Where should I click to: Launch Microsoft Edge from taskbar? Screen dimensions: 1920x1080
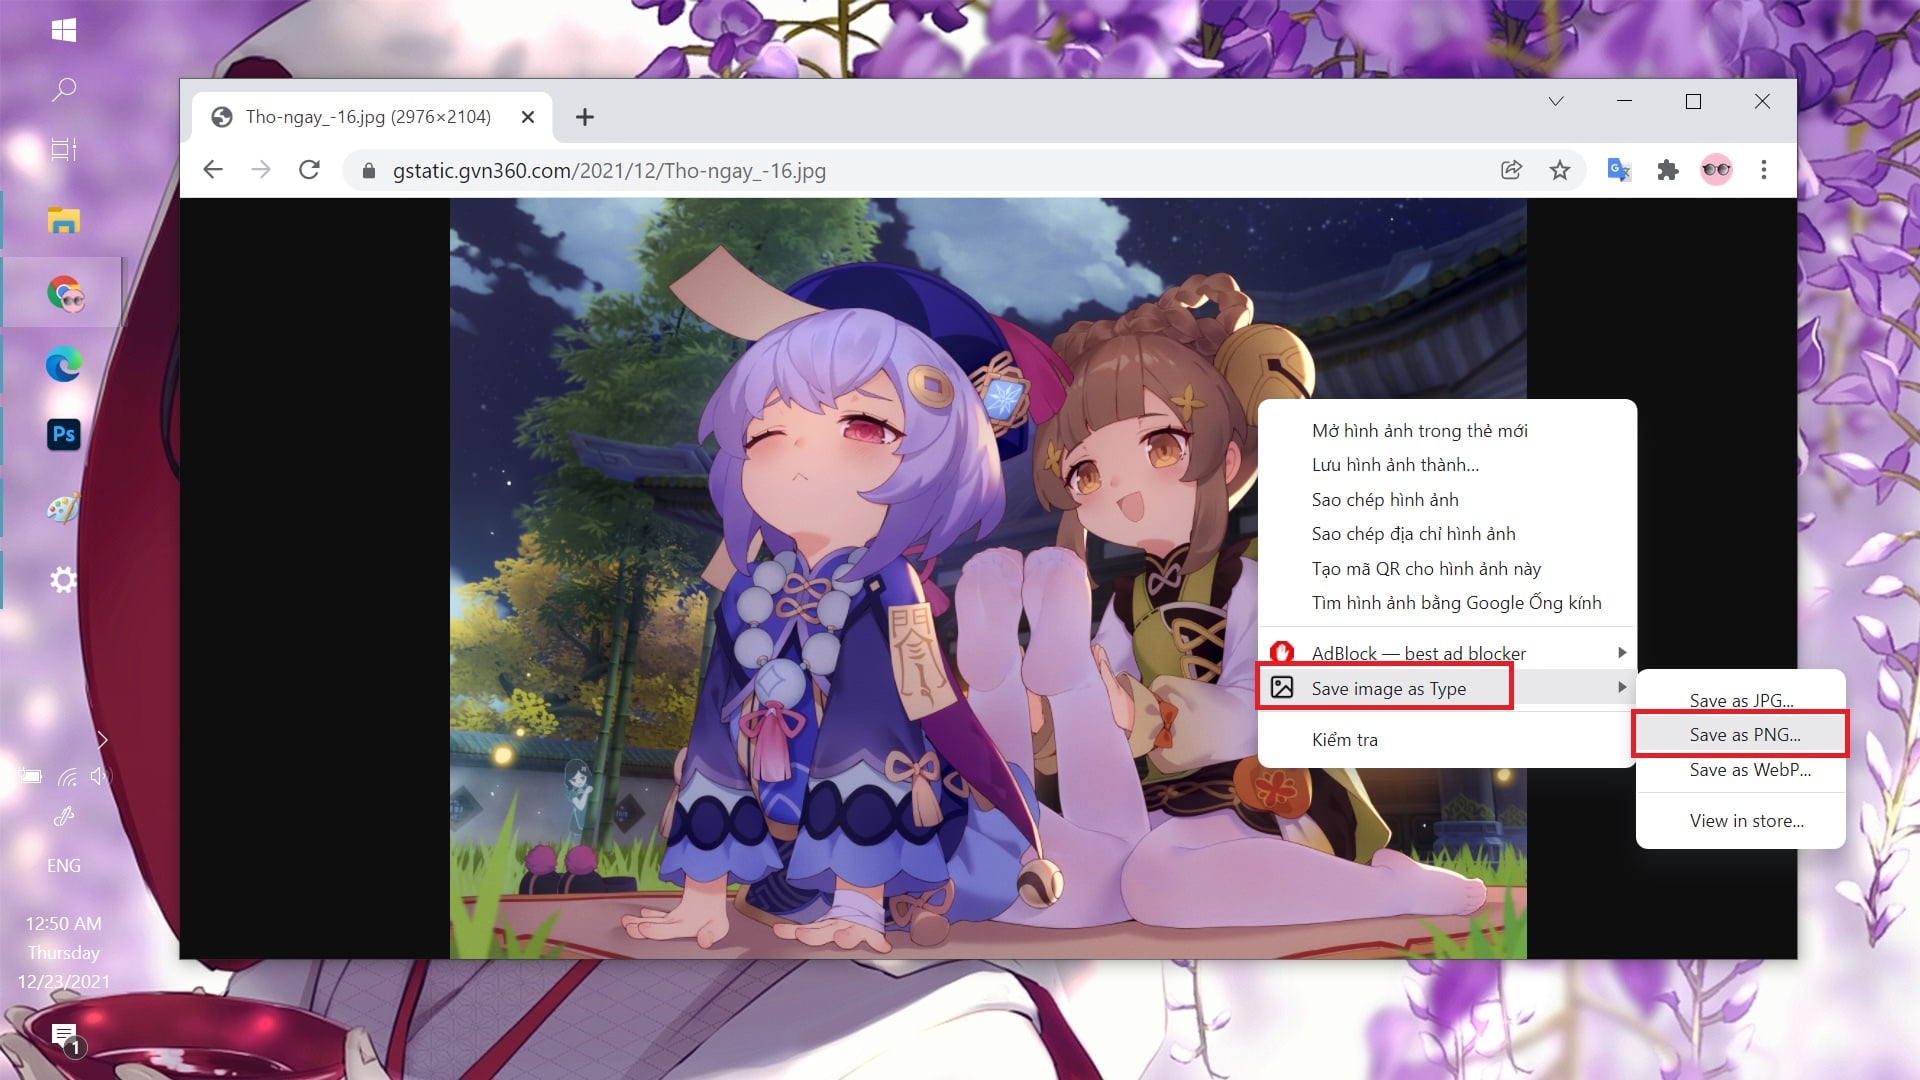coord(64,364)
